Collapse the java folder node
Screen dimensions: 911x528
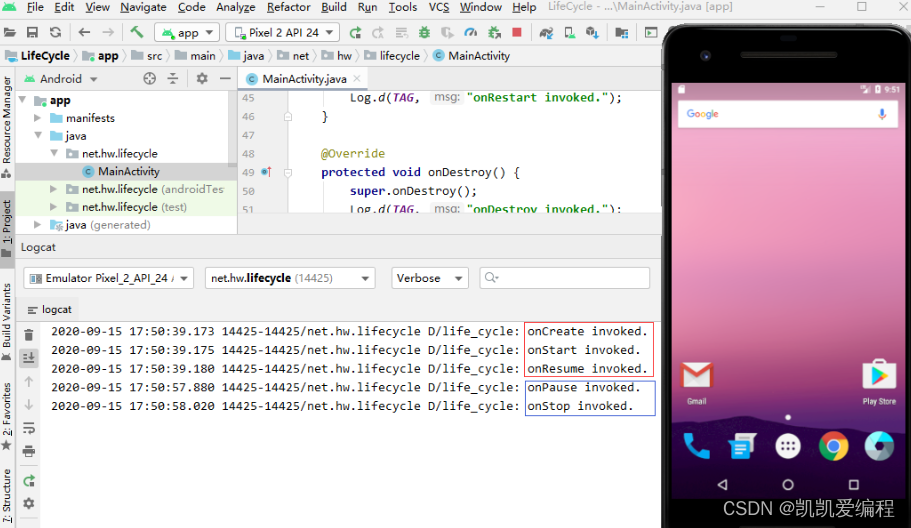click(38, 135)
